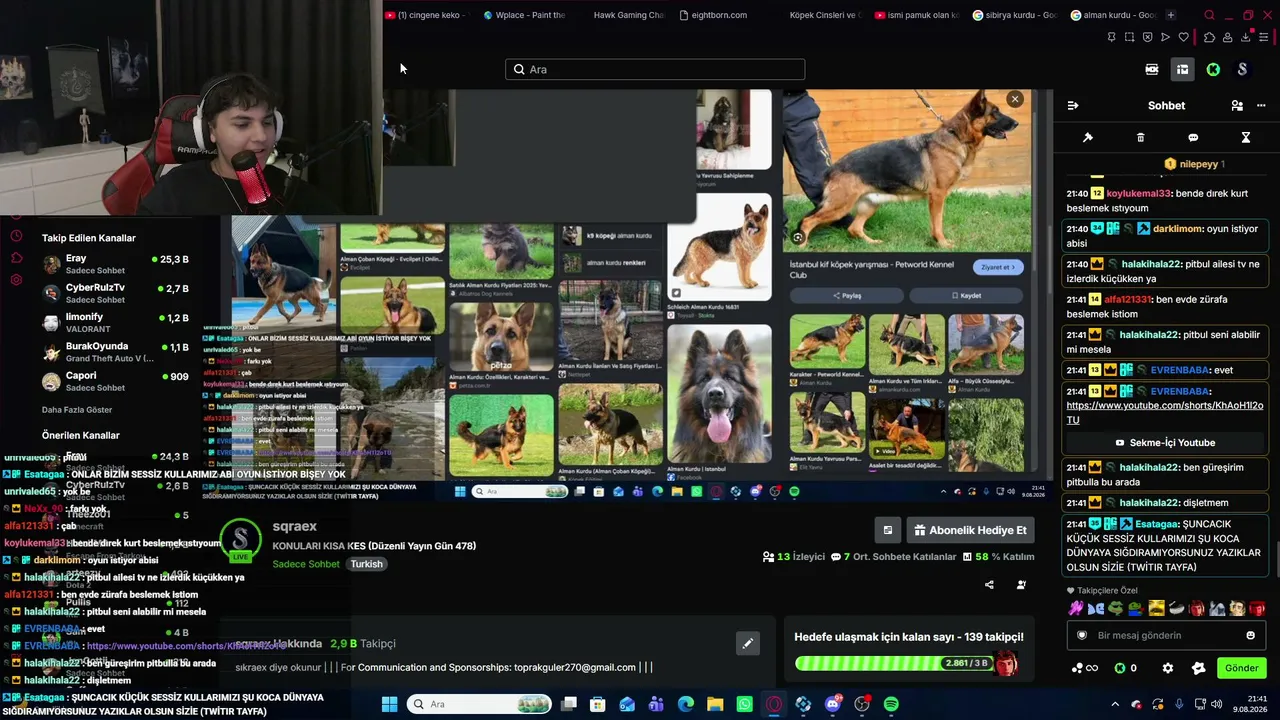Click the share stream icon

[x=989, y=585]
